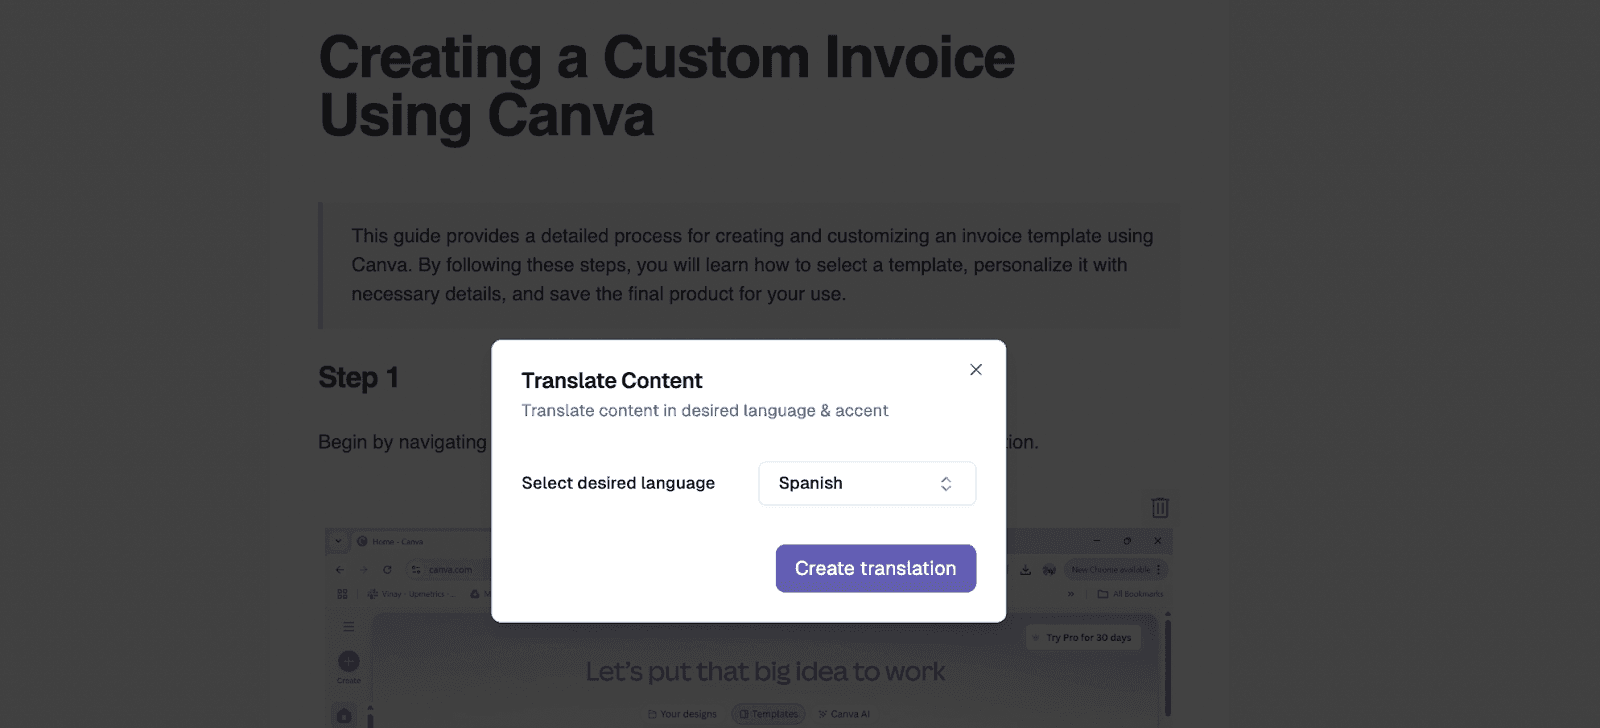Screen dimensions: 1600x728
Task: Click the All Bookmarks folder icon
Action: 1101,594
